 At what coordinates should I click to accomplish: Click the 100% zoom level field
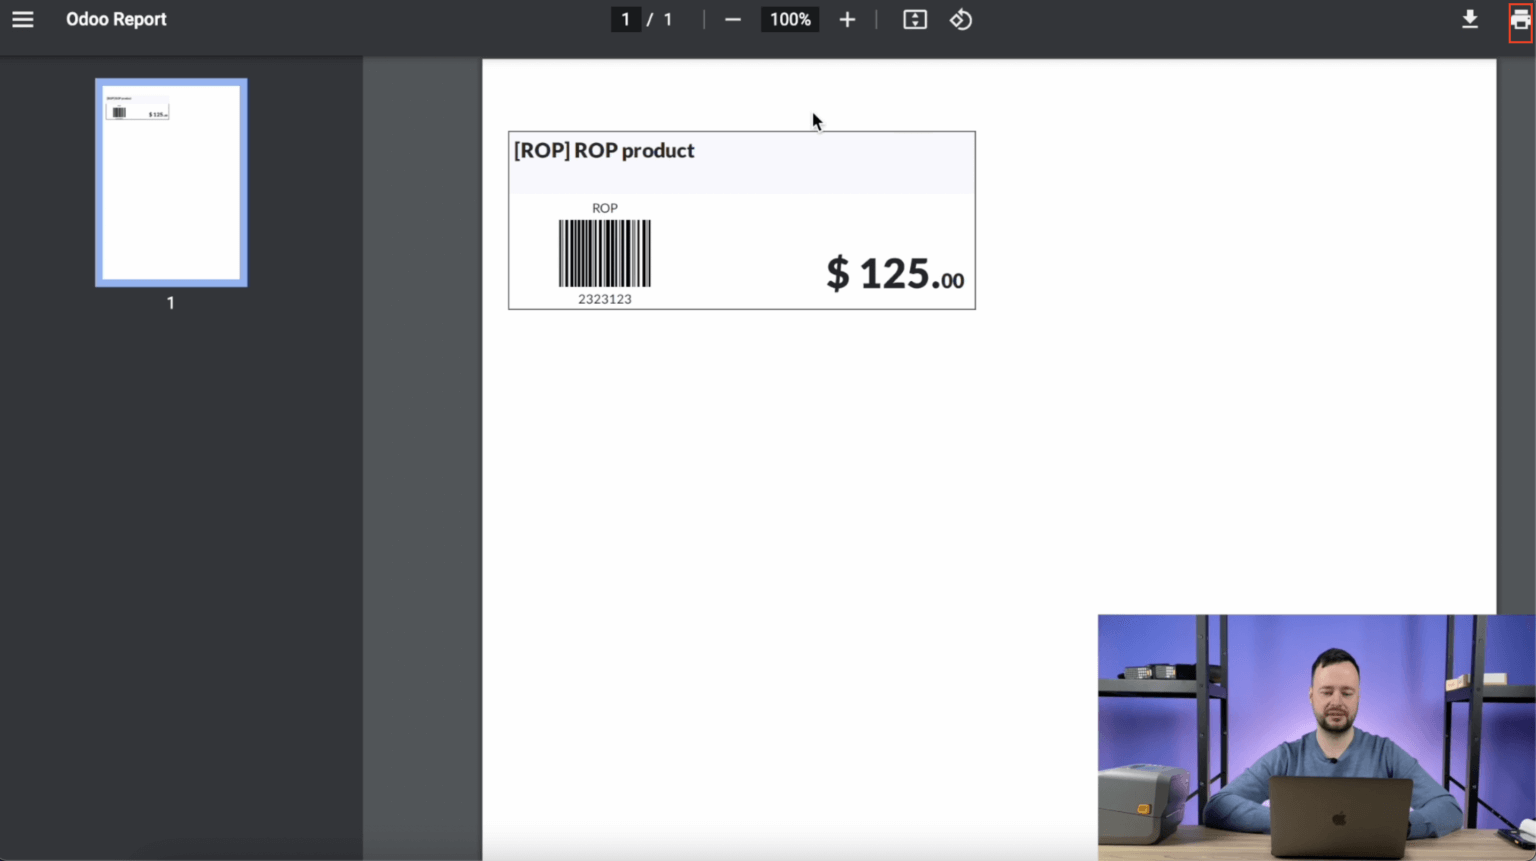click(789, 20)
